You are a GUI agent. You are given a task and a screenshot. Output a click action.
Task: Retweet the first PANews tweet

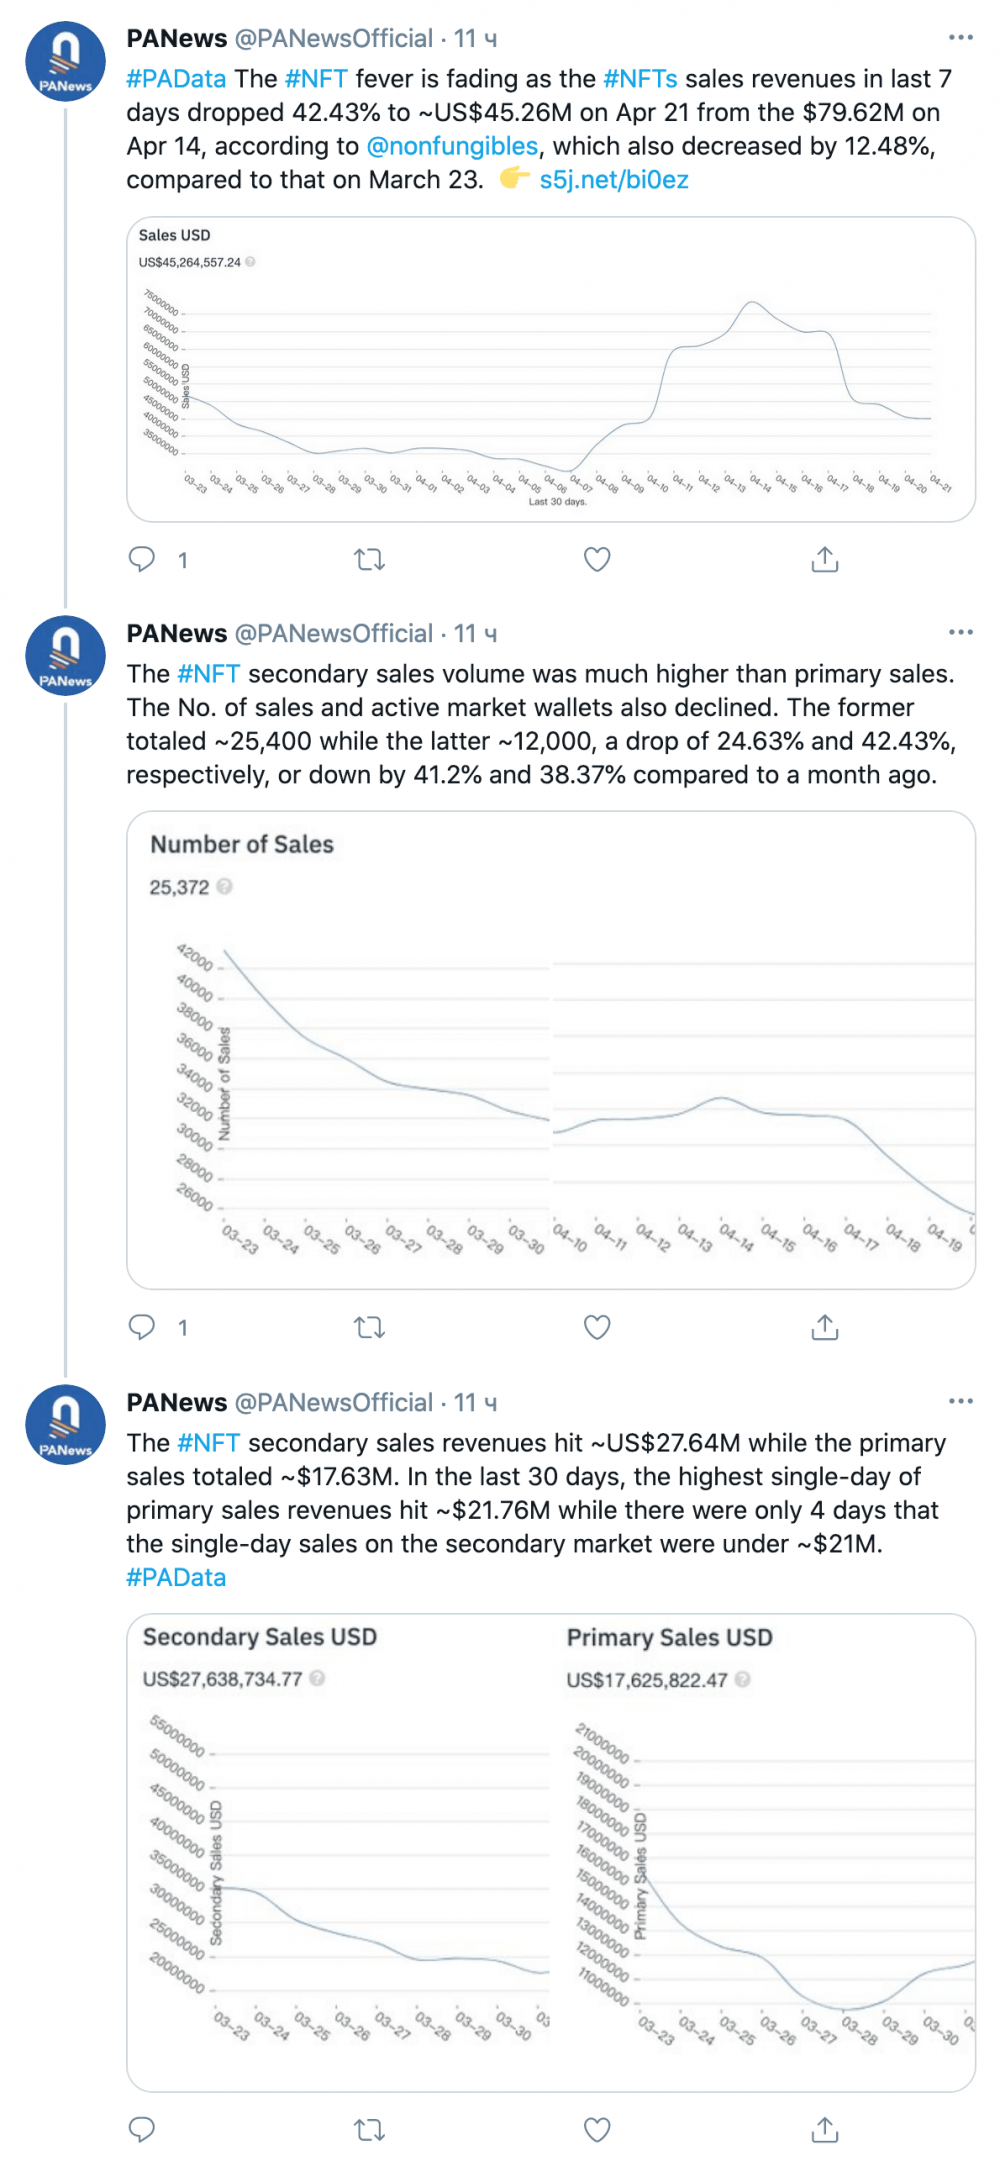tap(370, 559)
